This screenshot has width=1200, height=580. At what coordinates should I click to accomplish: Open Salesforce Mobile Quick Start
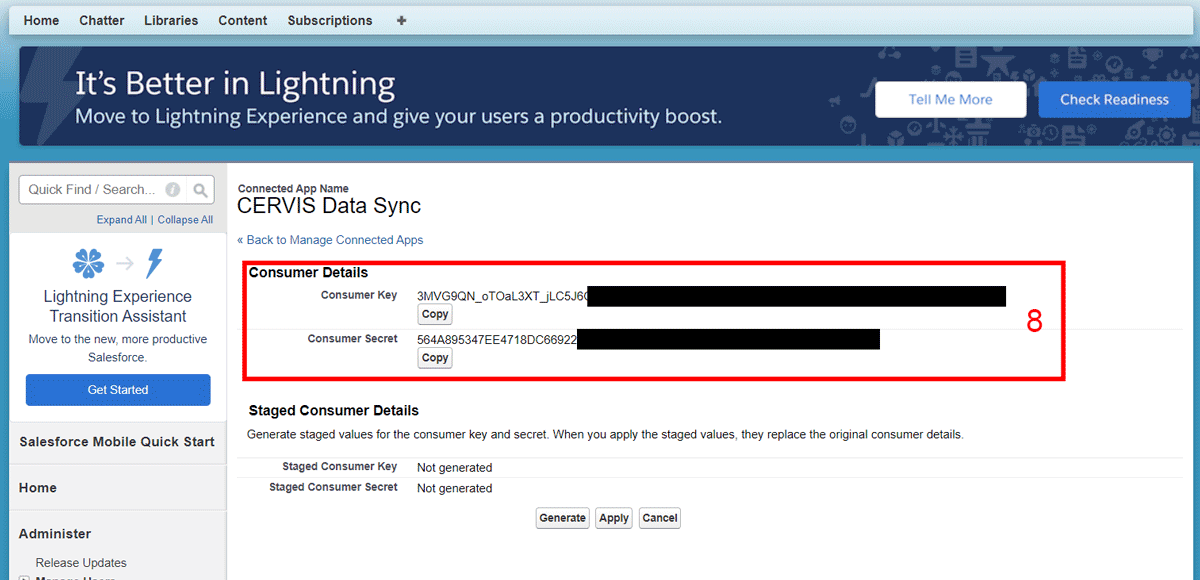tap(117, 442)
